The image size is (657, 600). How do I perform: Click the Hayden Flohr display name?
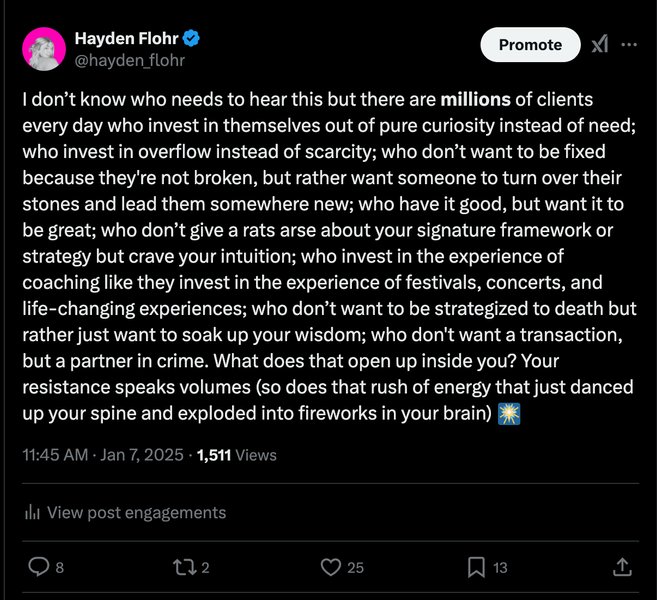point(126,39)
